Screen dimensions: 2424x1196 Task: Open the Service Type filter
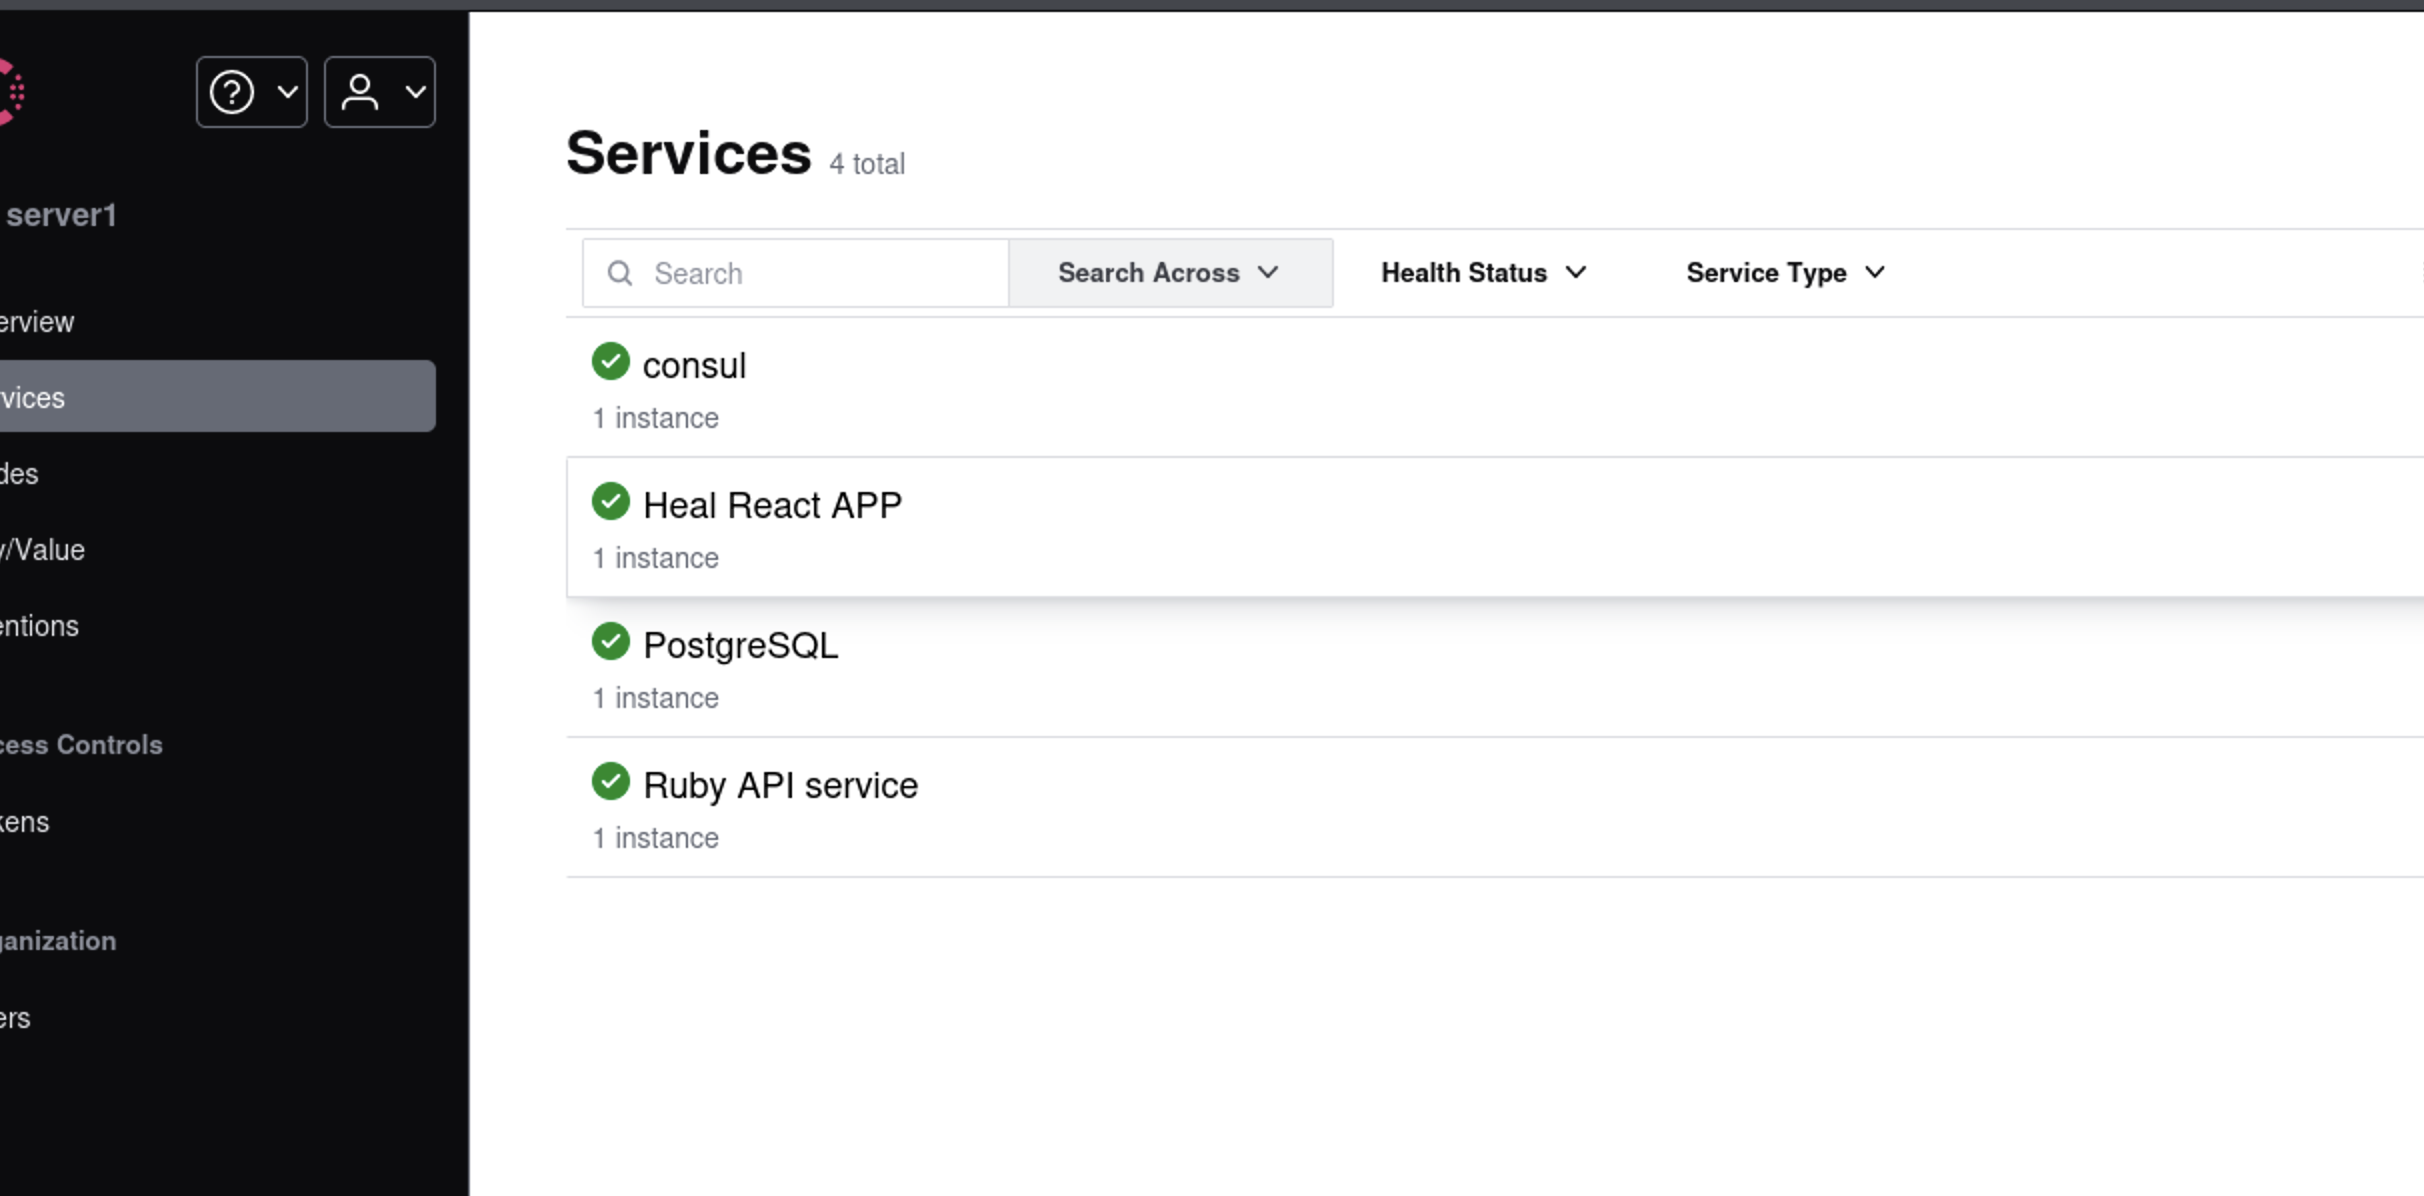coord(1786,273)
